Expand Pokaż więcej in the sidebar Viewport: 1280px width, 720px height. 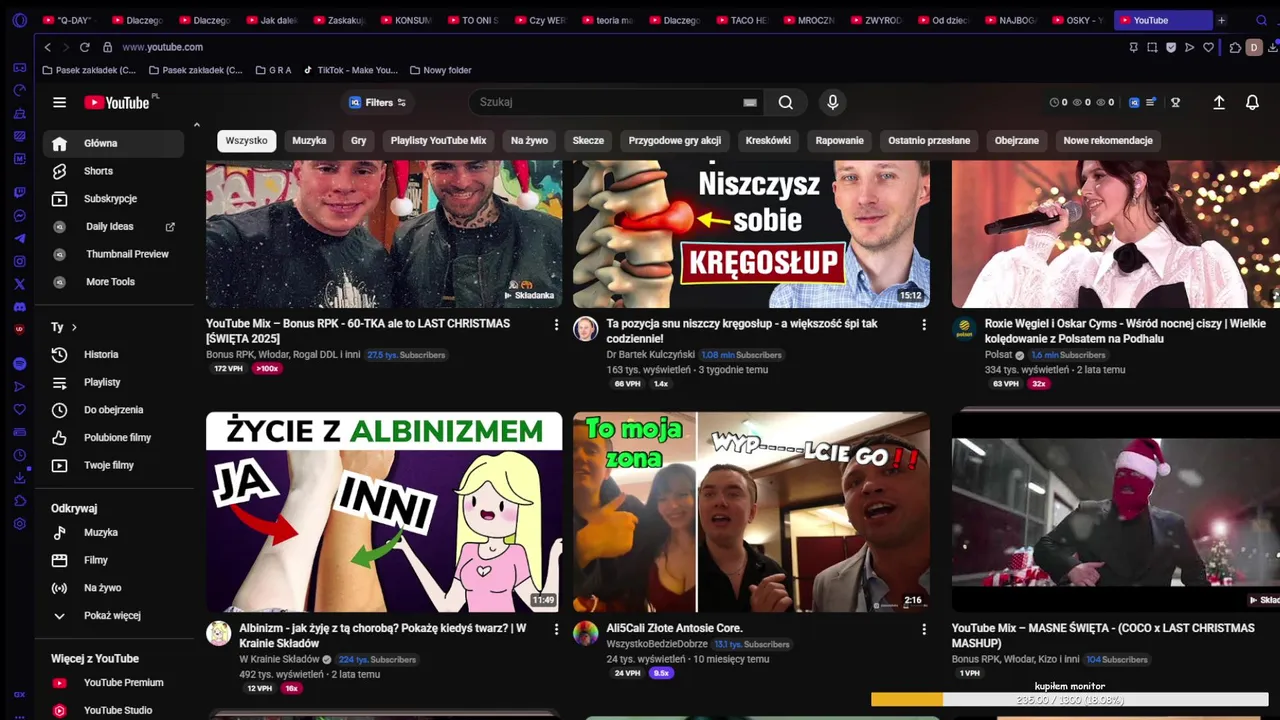pos(113,616)
